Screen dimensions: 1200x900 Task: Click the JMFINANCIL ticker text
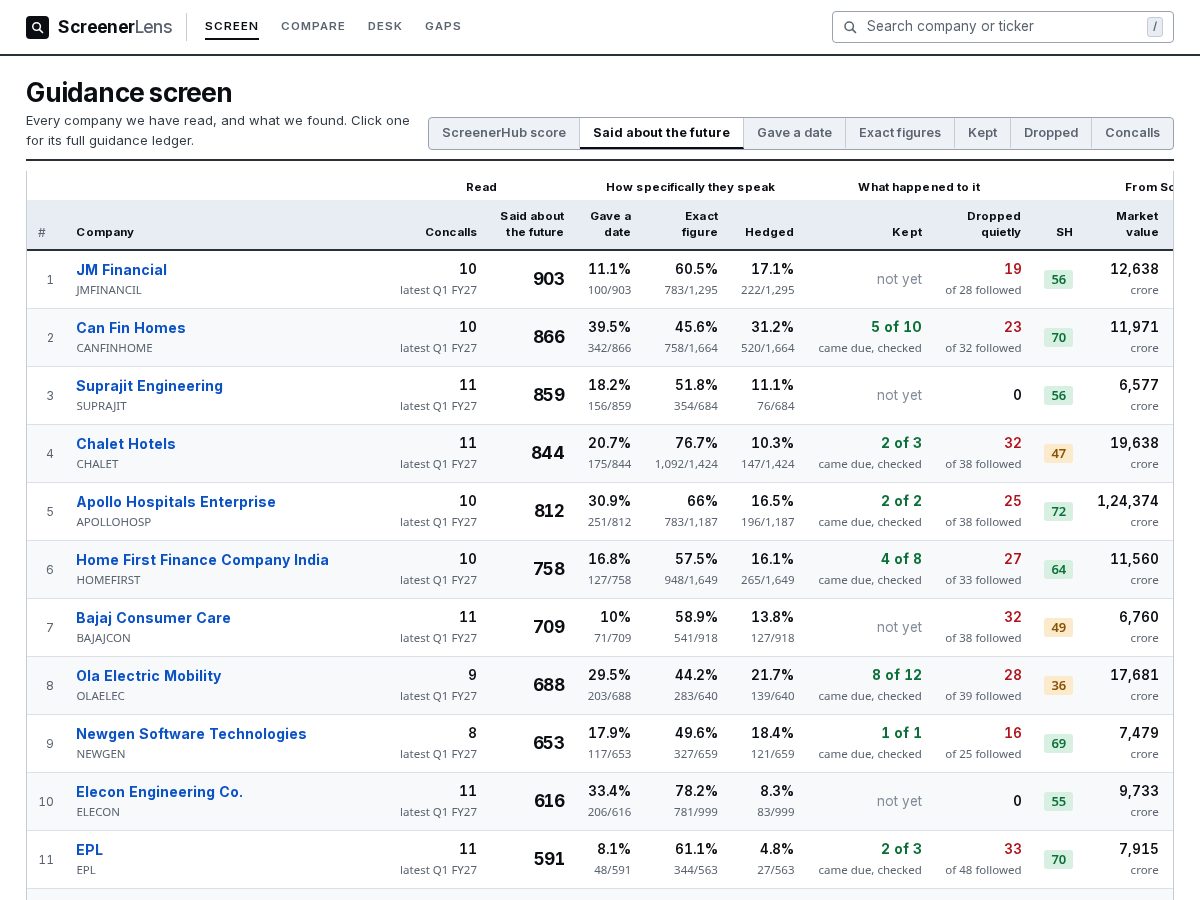coord(109,290)
